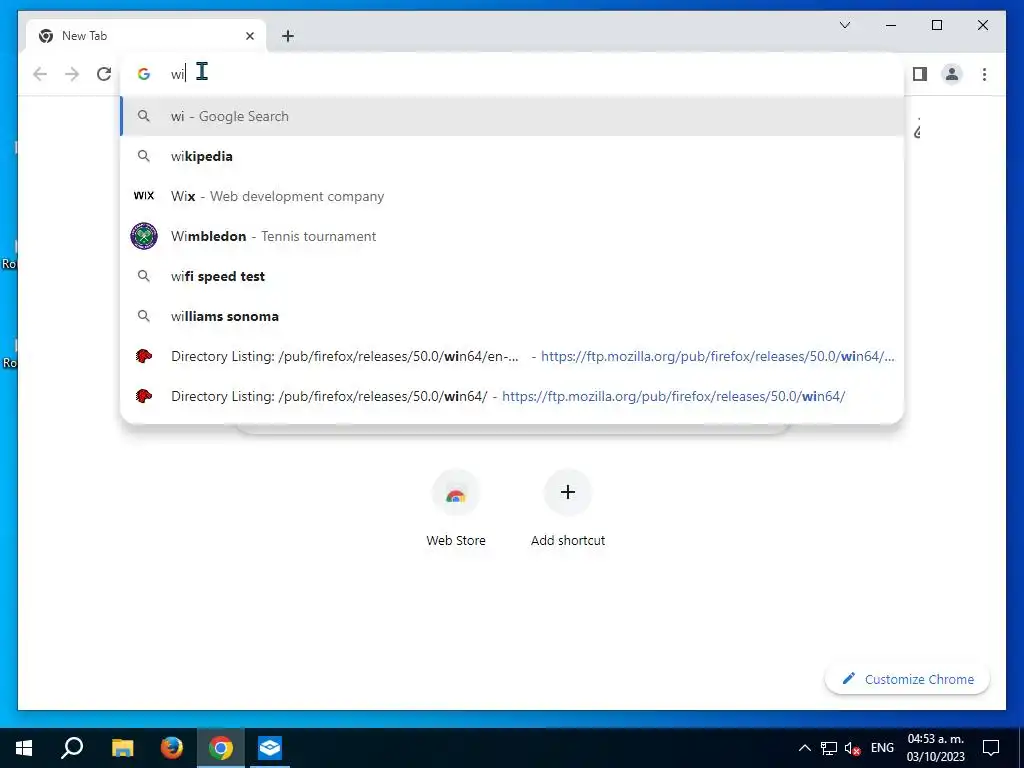Open Chrome's three-dot menu
The height and width of the screenshot is (768, 1024).
click(984, 74)
